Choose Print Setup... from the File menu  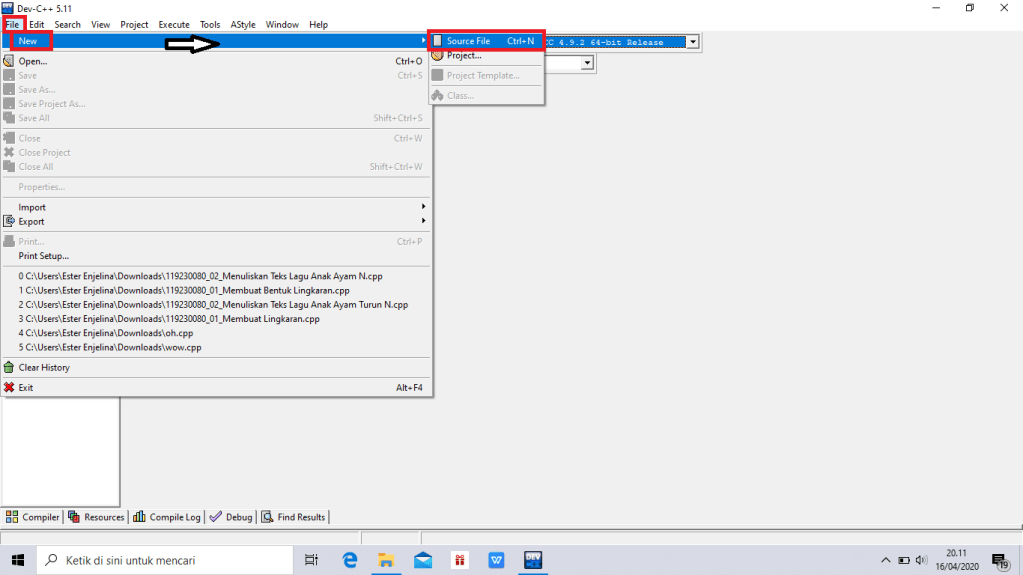[44, 256]
